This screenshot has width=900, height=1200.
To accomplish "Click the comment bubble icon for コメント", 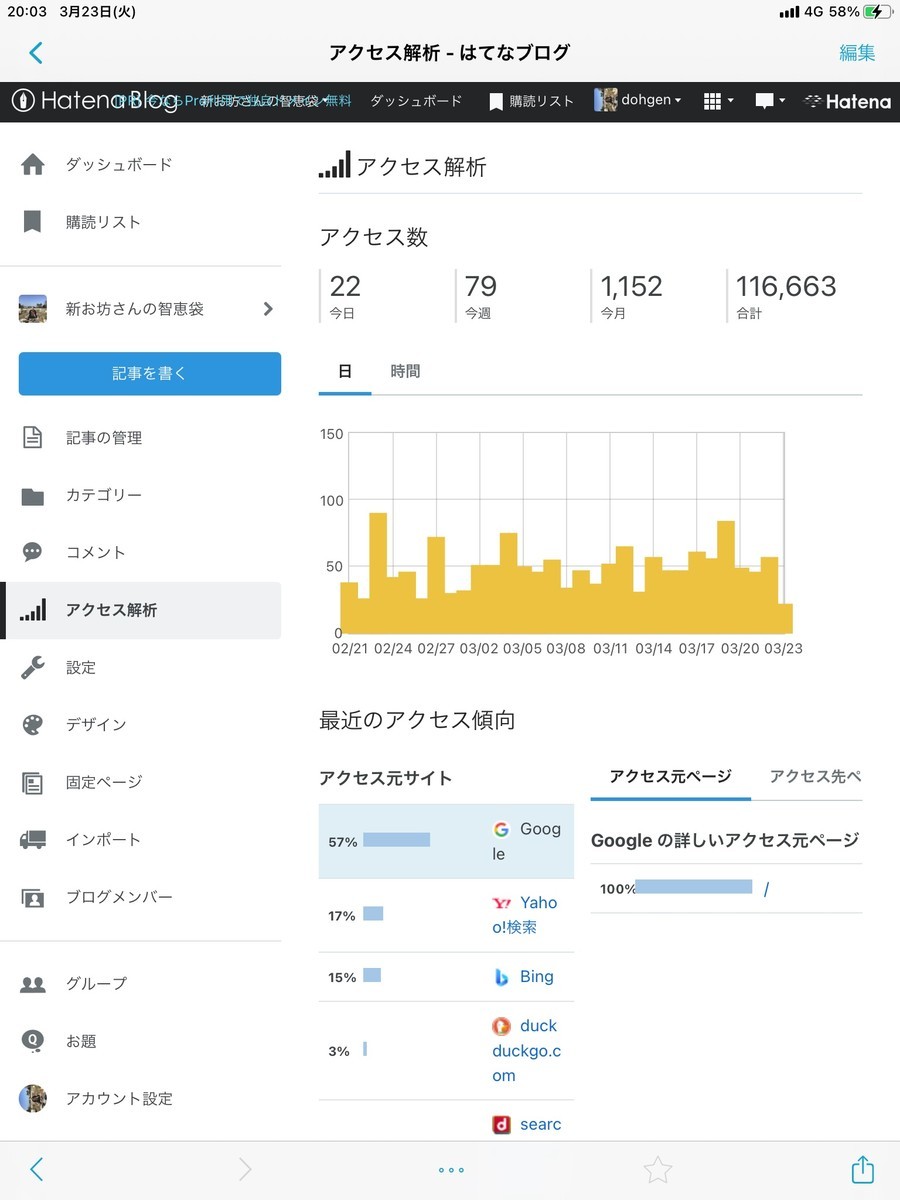I will tap(33, 552).
